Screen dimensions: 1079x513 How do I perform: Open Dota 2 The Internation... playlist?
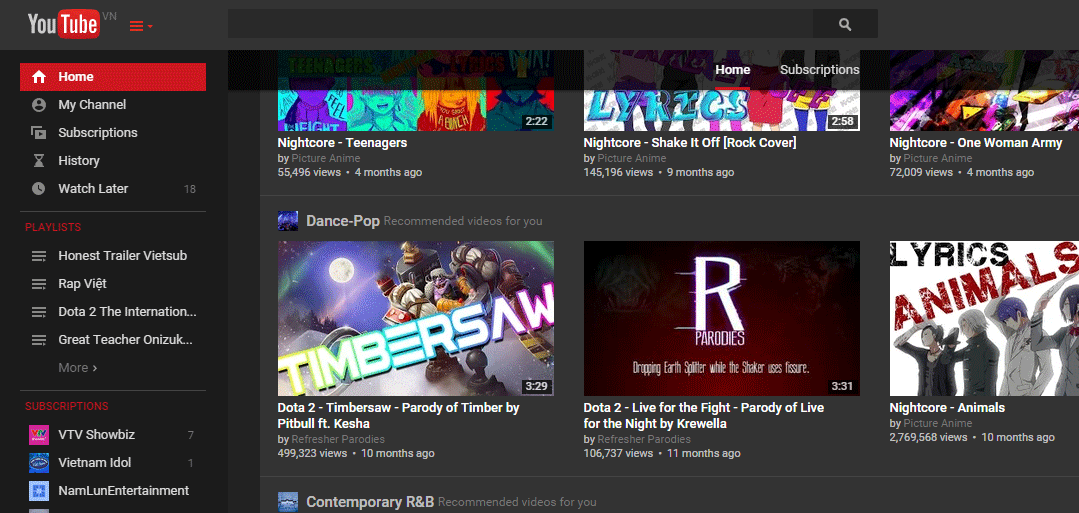(x=127, y=312)
